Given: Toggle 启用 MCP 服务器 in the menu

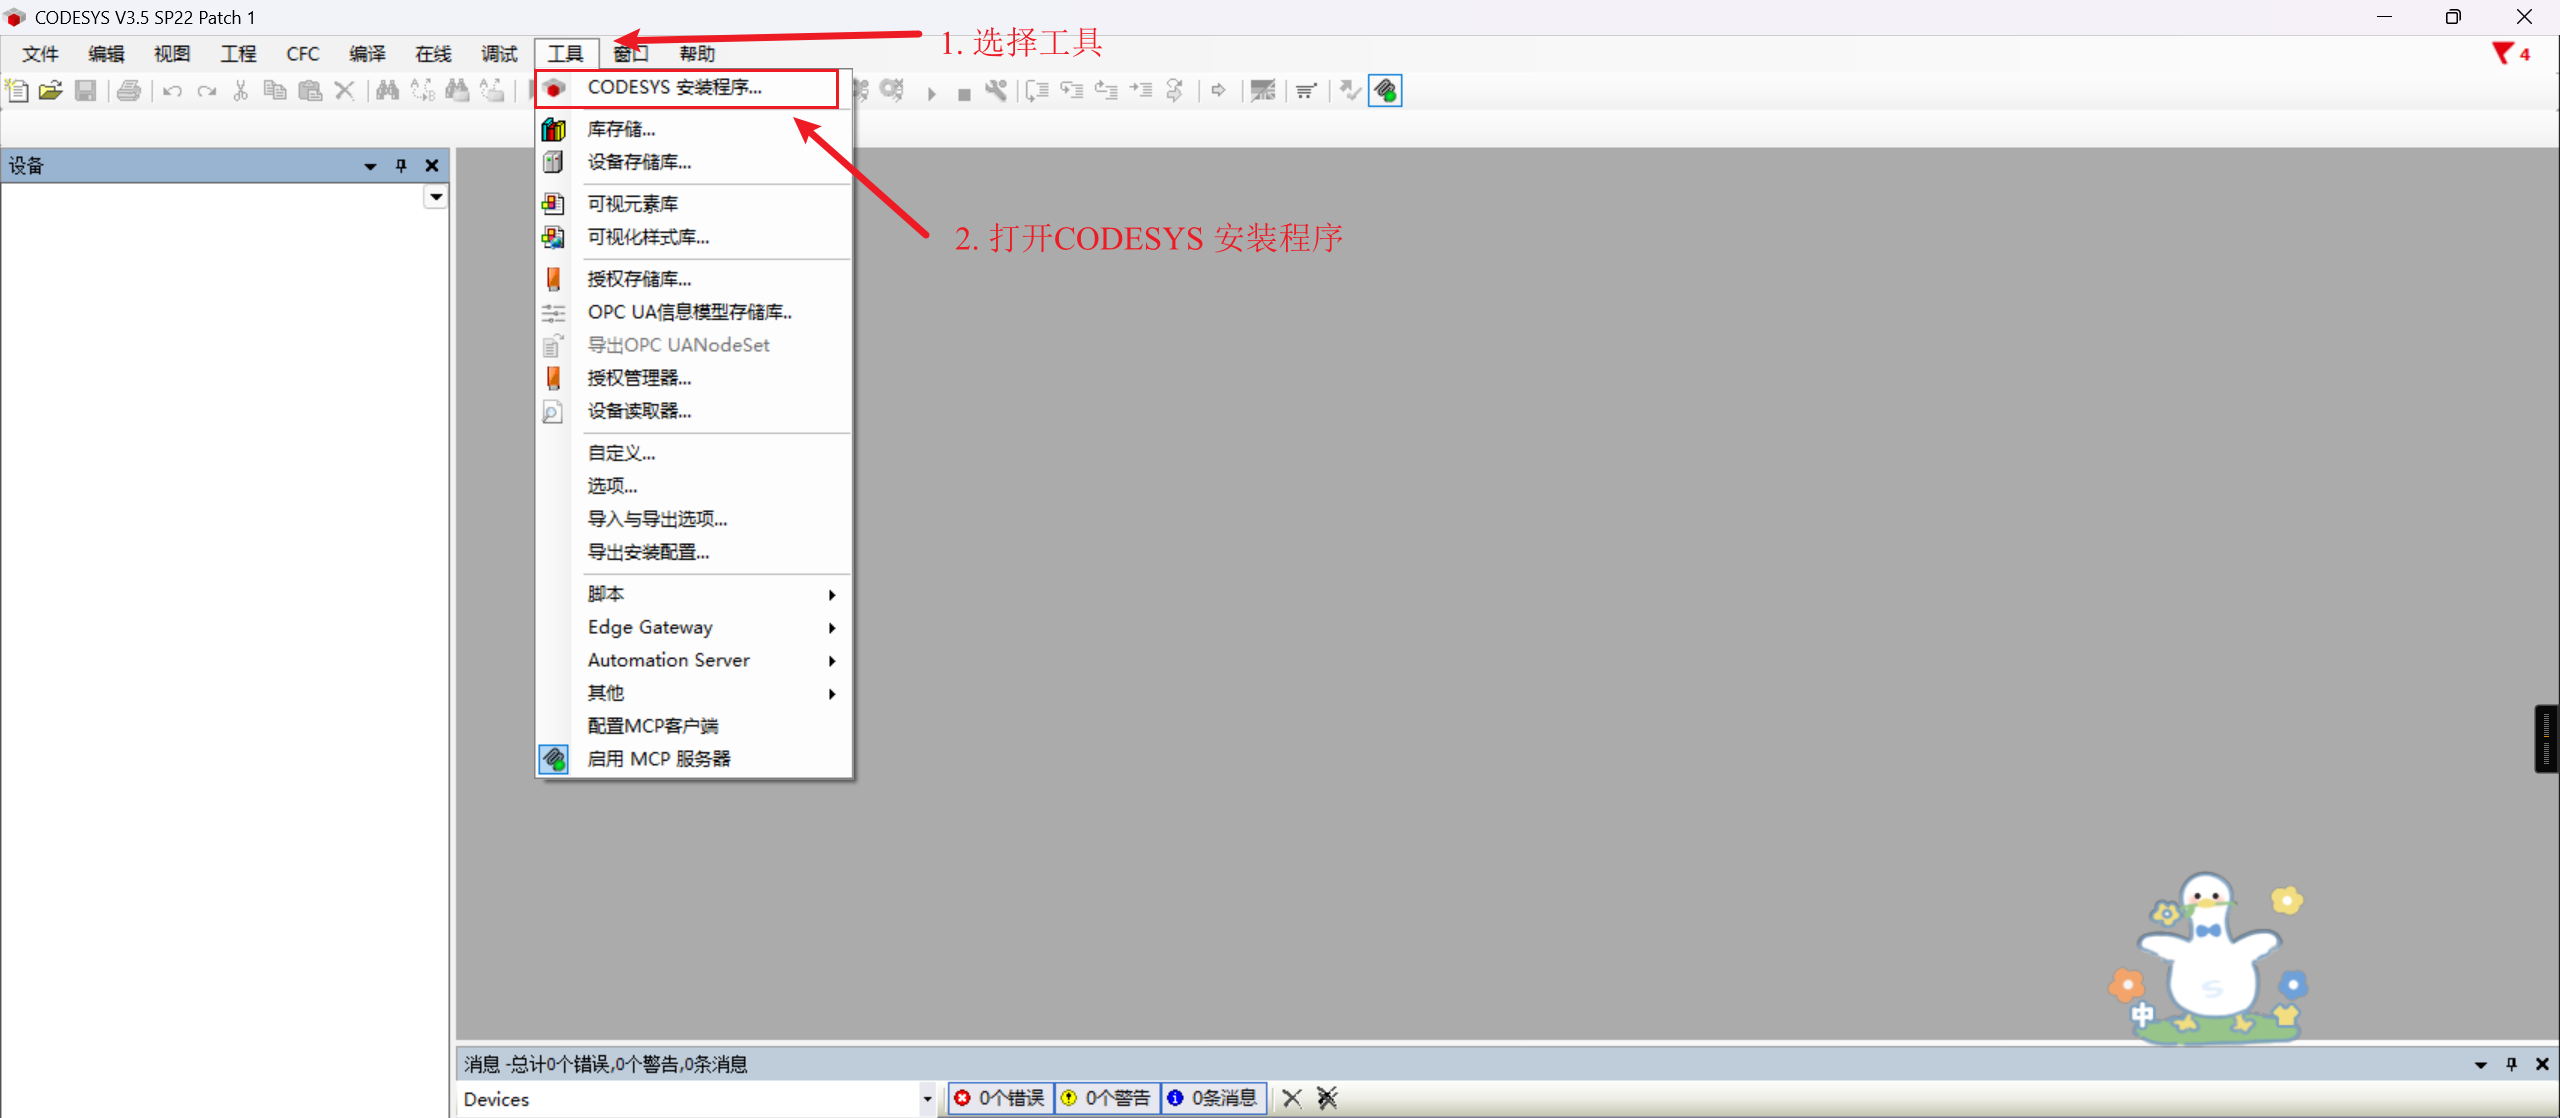Looking at the screenshot, I should tap(694, 759).
